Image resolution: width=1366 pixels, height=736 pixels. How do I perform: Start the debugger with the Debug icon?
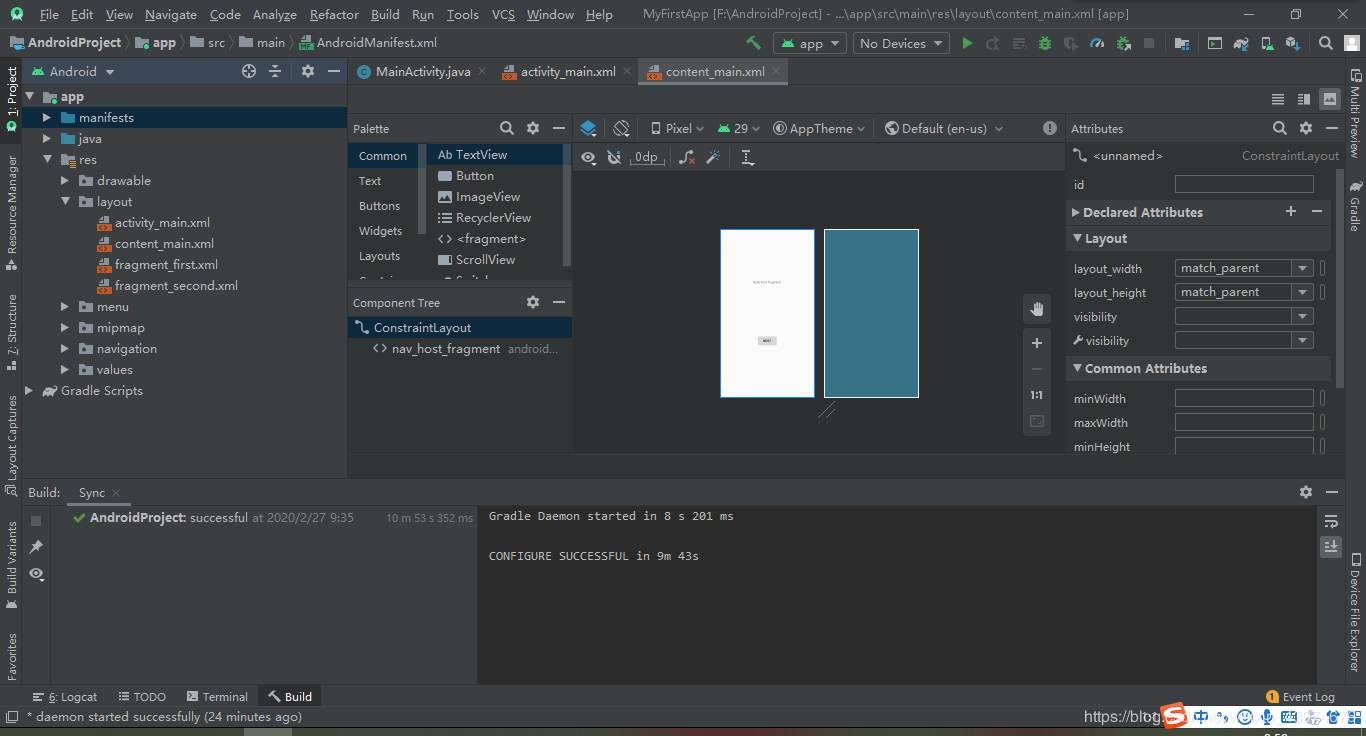(1044, 43)
